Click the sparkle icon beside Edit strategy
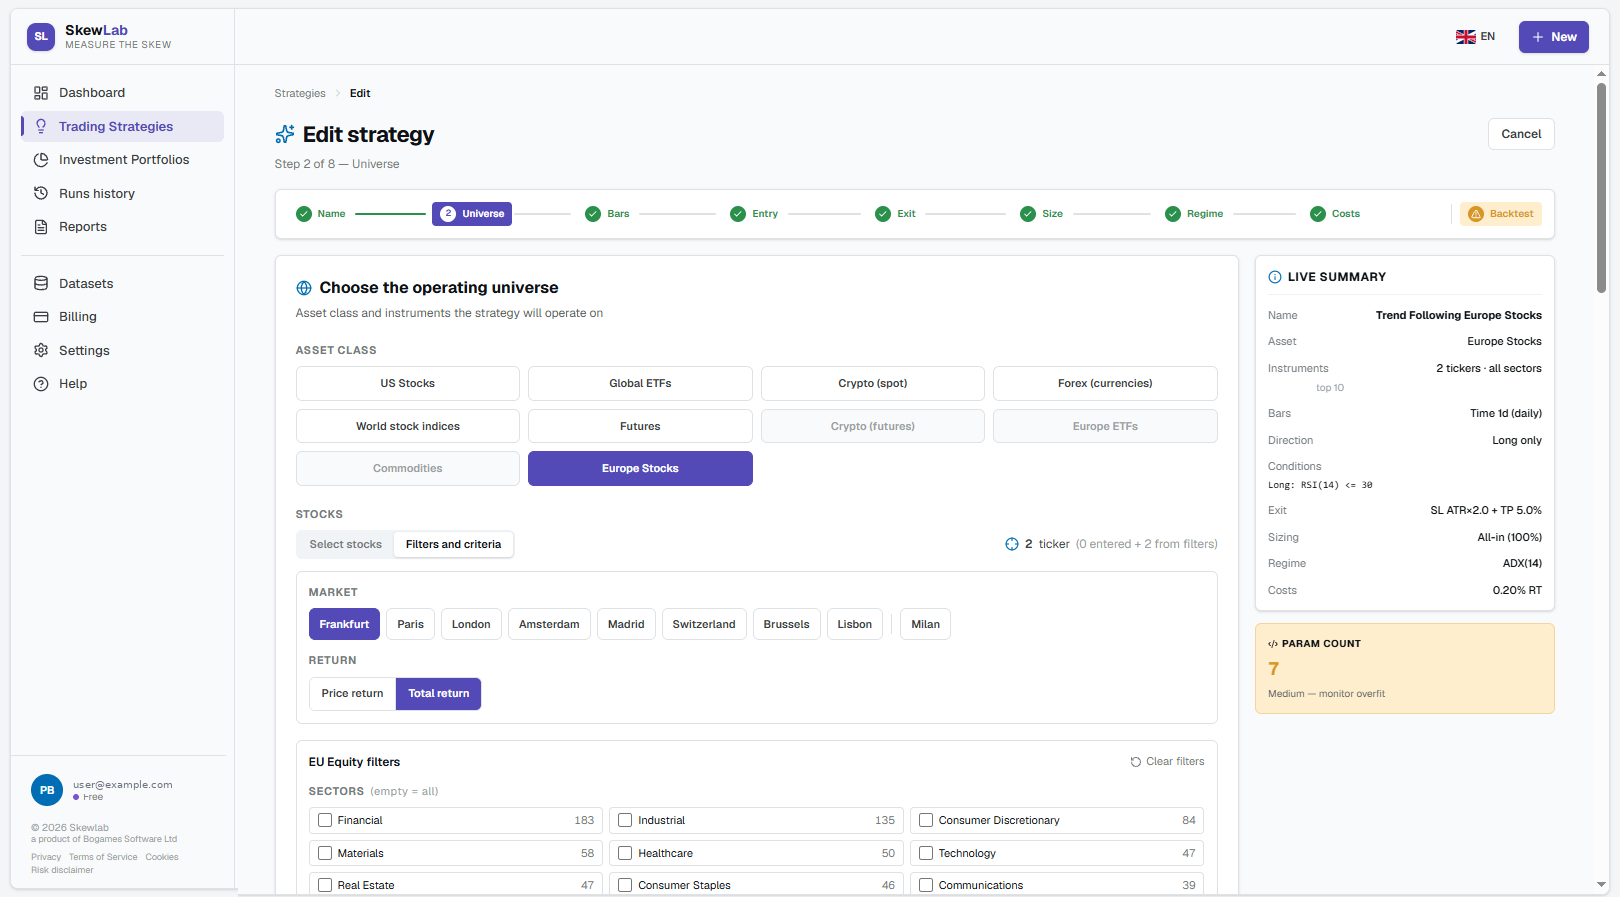The height and width of the screenshot is (897, 1620). click(285, 134)
